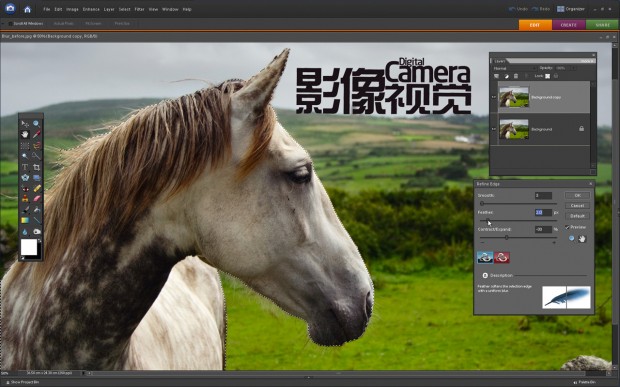Click the Home icon in the top bar
This screenshot has width=620, height=387.
(27, 9)
